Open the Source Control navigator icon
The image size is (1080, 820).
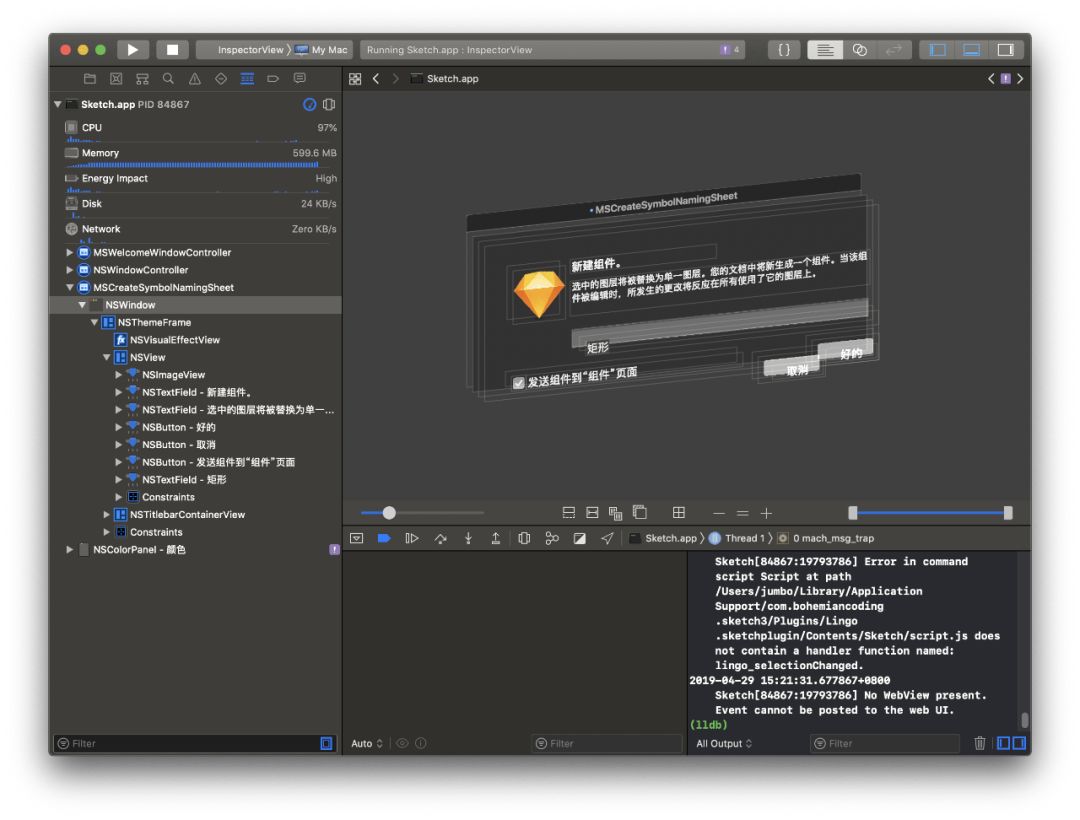click(116, 78)
